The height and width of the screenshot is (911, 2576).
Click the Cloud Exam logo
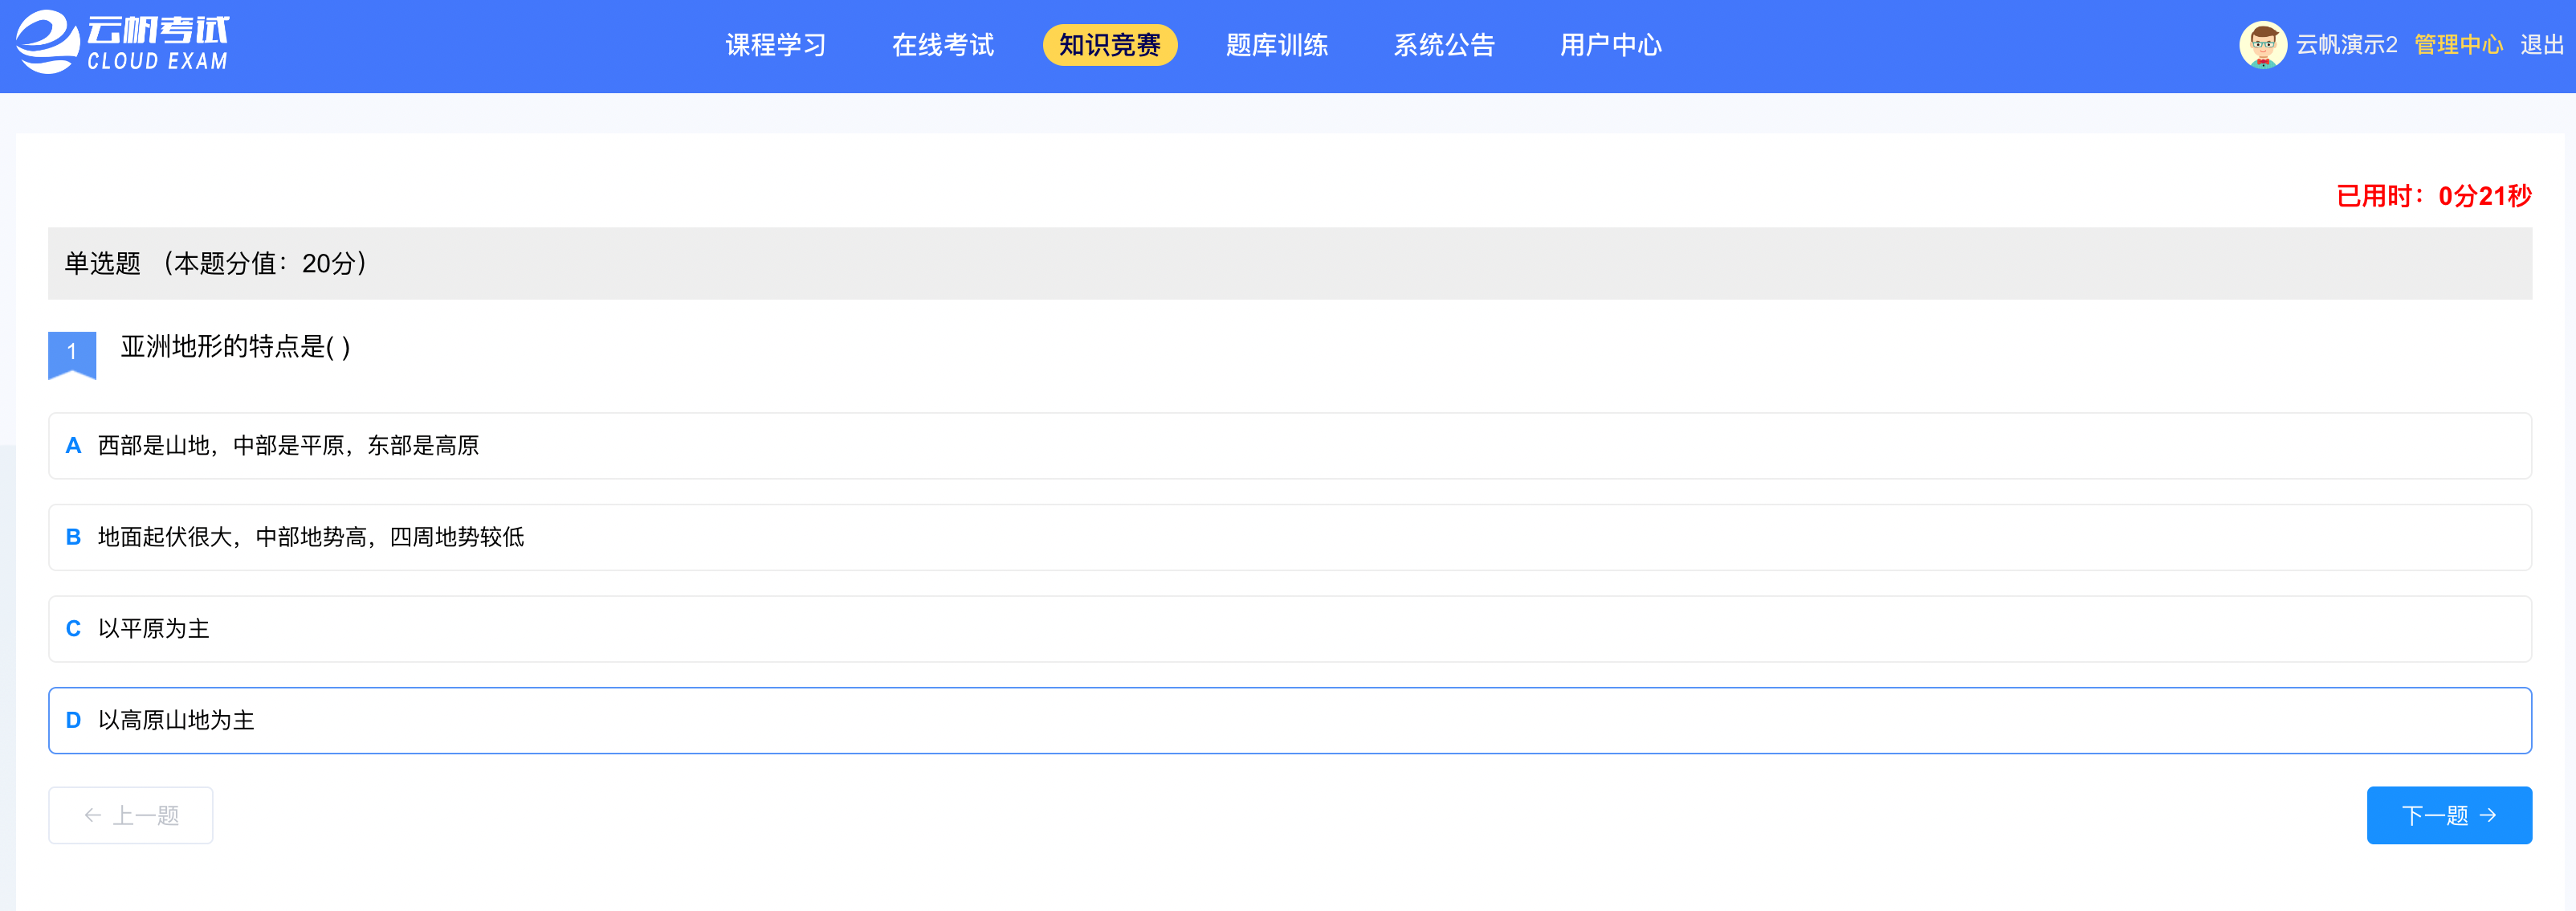point(123,43)
